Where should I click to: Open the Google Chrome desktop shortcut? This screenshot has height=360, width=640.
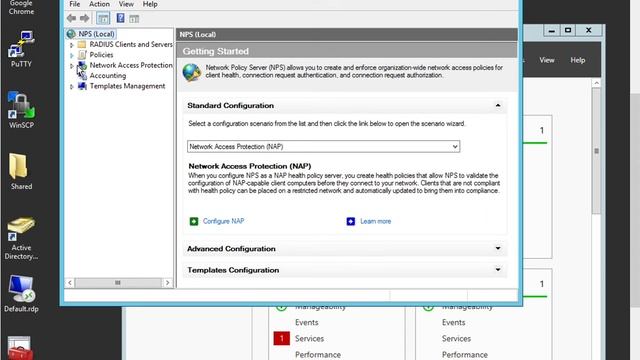tap(21, 7)
